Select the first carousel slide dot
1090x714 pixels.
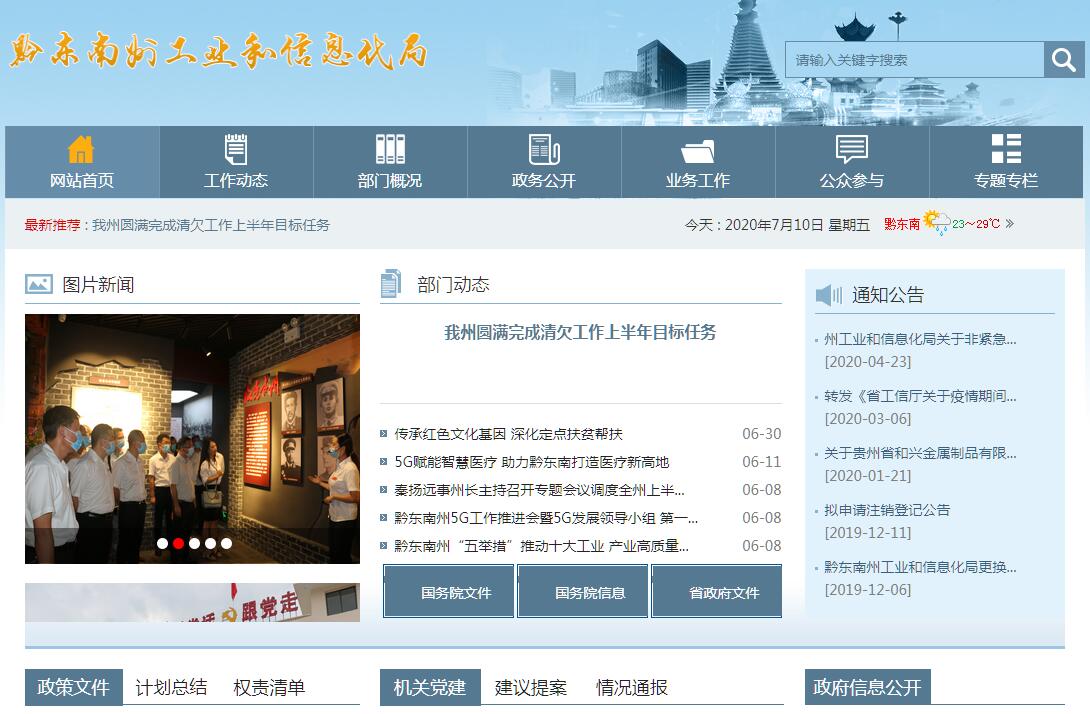pos(162,544)
